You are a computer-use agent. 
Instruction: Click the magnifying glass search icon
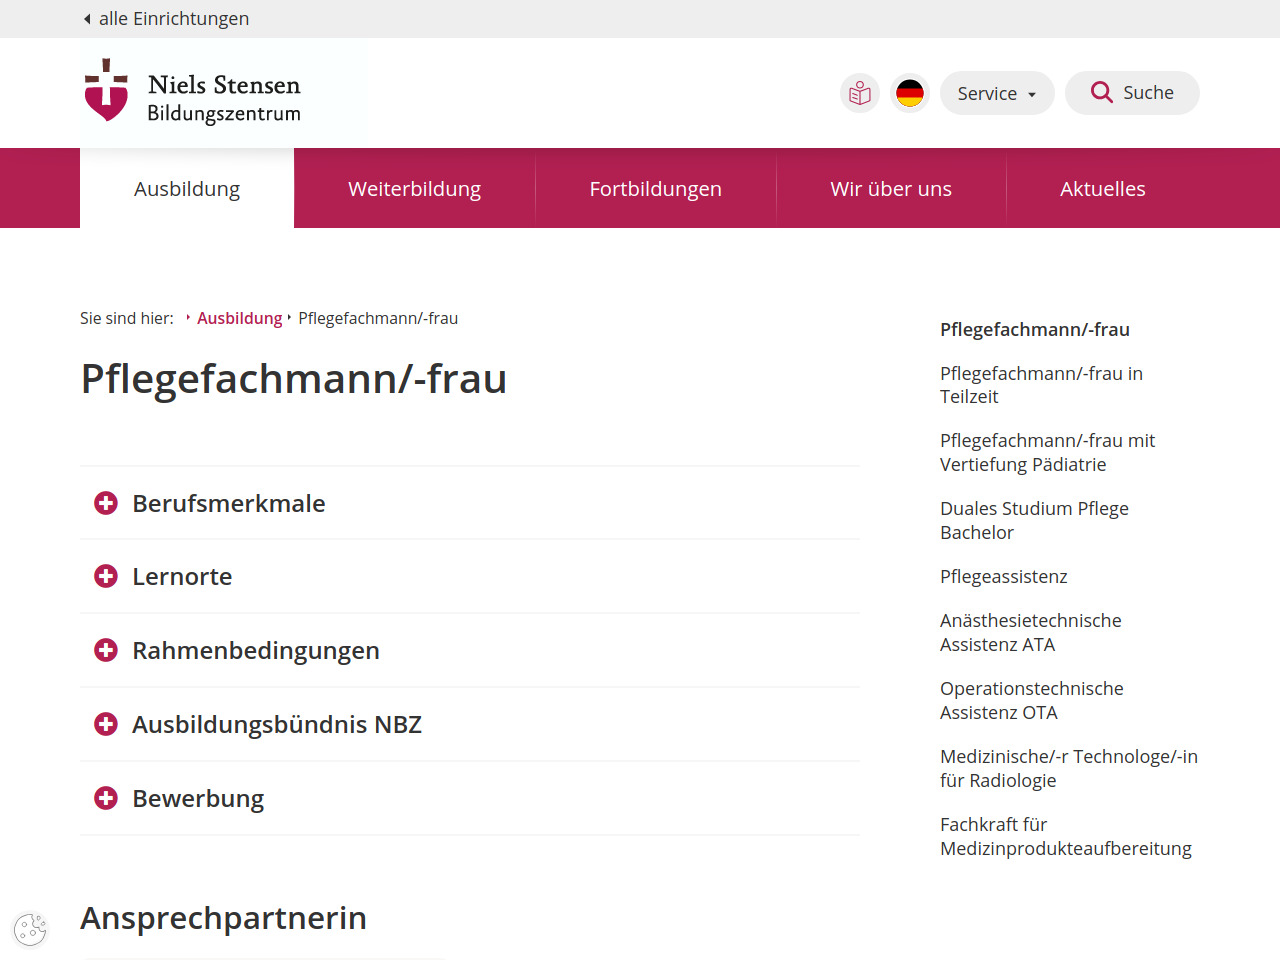1101,93
